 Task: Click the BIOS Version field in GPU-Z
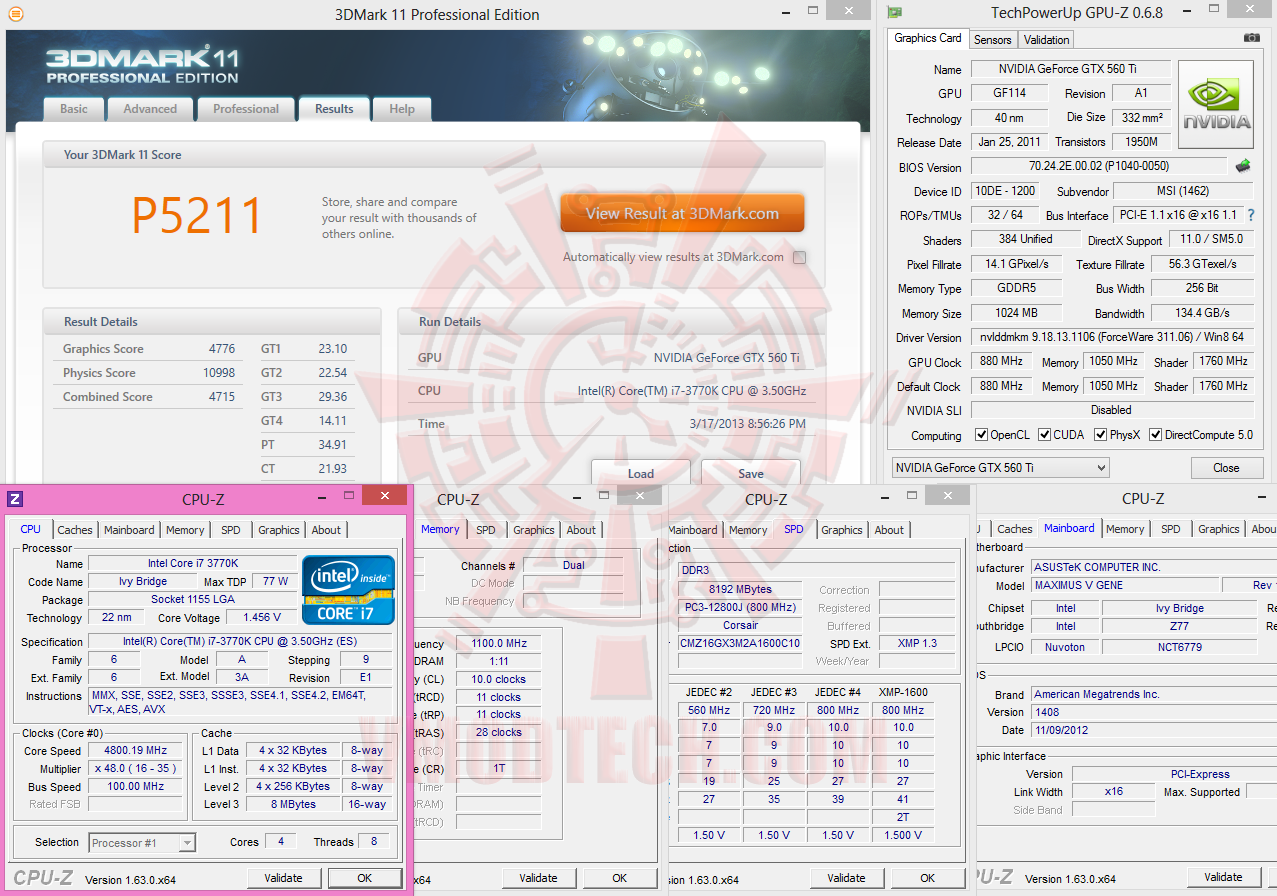pos(1099,166)
